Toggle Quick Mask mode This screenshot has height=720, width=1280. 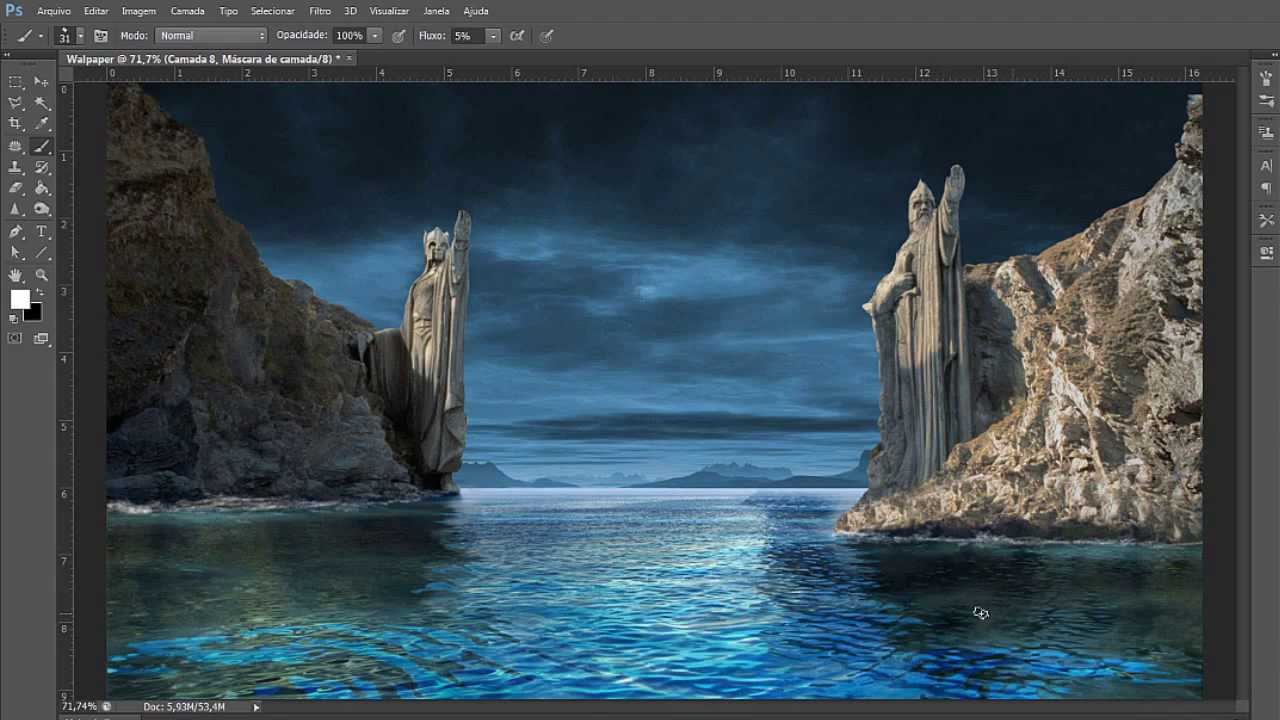point(16,338)
